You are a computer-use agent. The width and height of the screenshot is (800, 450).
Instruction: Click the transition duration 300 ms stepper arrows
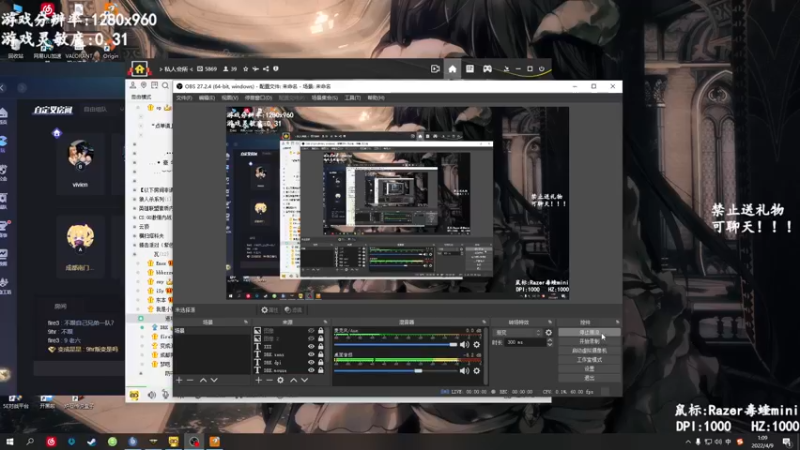click(549, 342)
